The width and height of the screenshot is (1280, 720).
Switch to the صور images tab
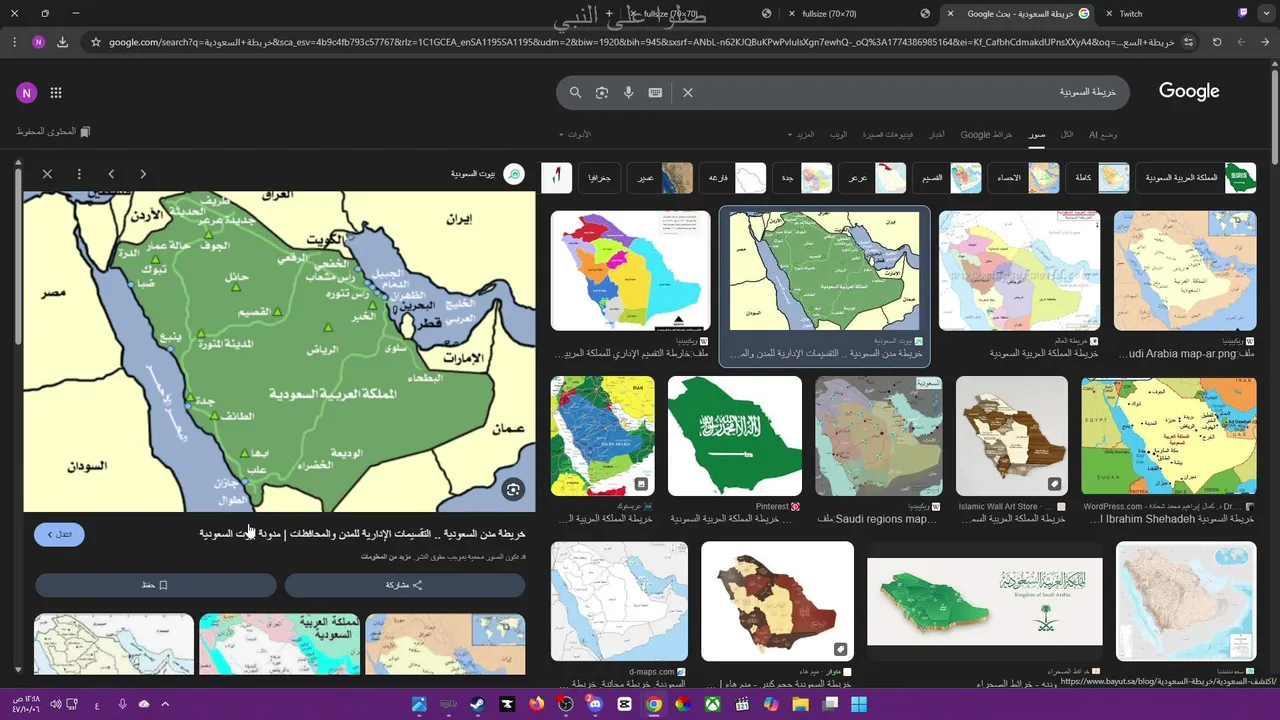[x=1038, y=134]
